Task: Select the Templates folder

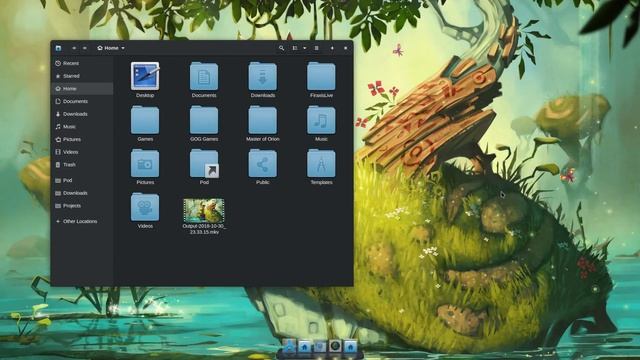Action: pos(321,163)
